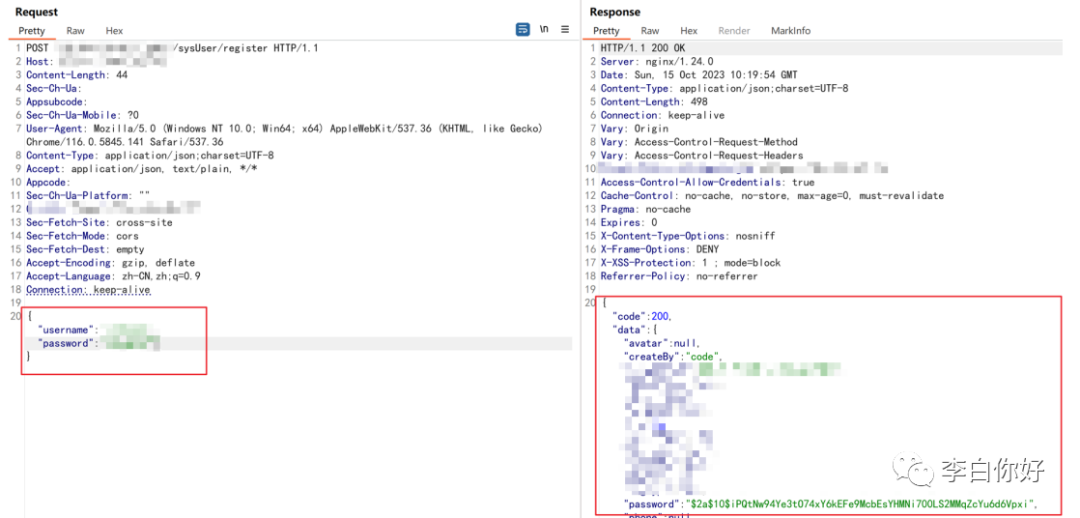Click the Date: Sun, 15 Oct 2023 header
This screenshot has width=1080, height=518.
pyautogui.click(x=699, y=75)
